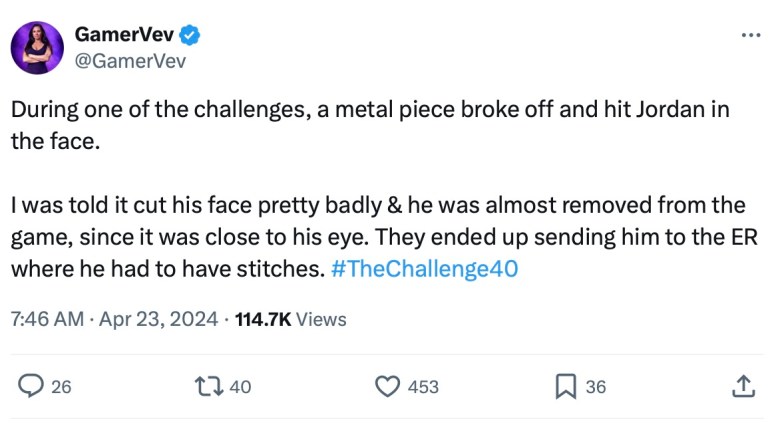780x423 pixels.
Task: Click the reply count 26
Action: pos(61,386)
